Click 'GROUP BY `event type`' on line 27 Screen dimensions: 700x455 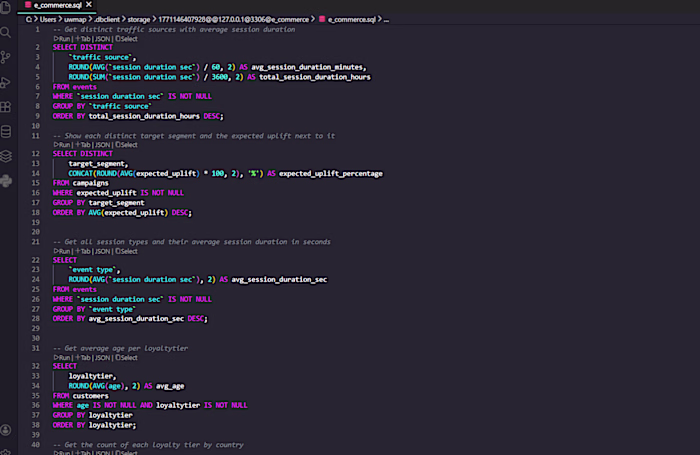[x=94, y=309]
